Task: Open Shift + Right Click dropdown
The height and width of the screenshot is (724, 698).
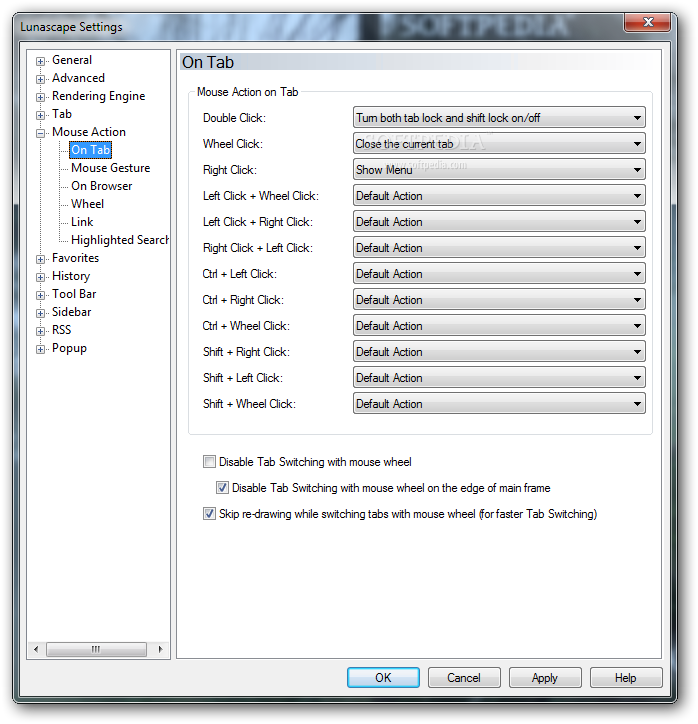Action: (x=499, y=352)
